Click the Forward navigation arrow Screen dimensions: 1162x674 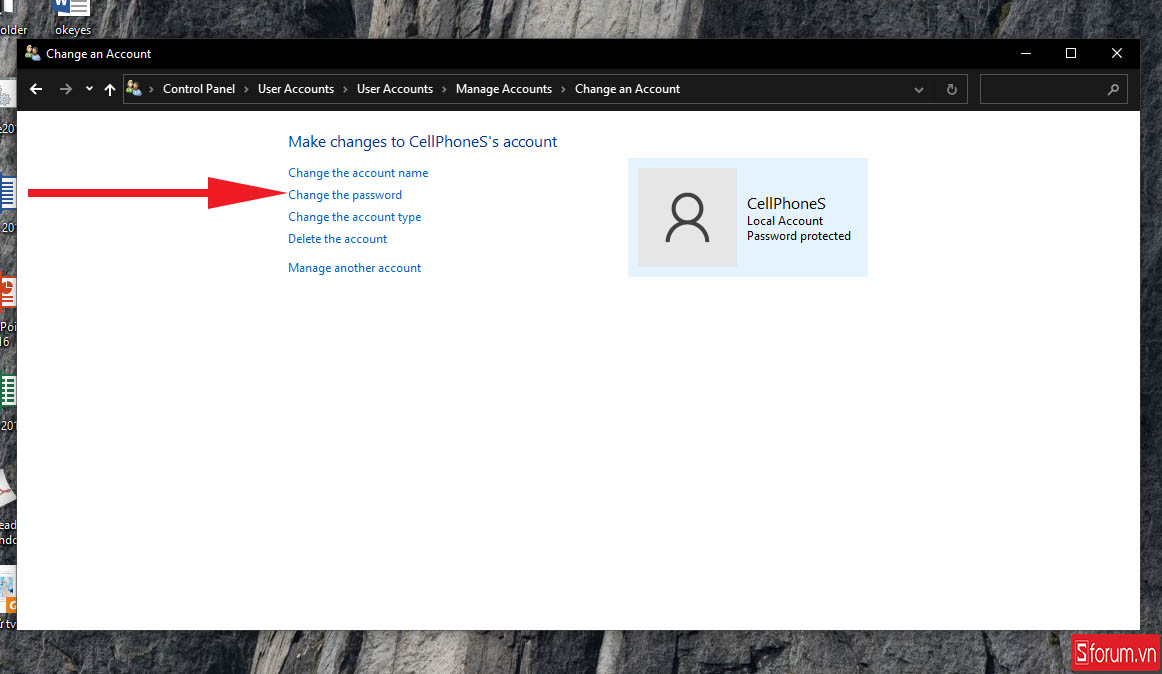coord(66,89)
